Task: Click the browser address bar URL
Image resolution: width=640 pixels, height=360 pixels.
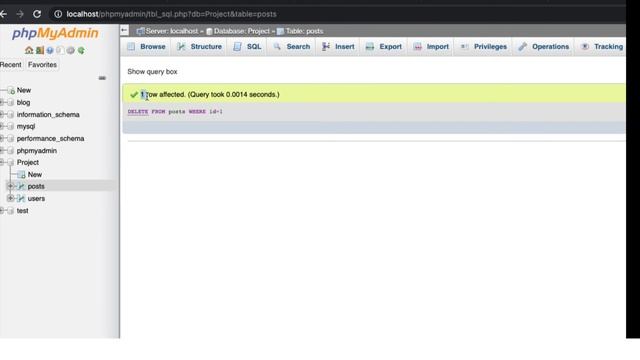Action: 171,14
